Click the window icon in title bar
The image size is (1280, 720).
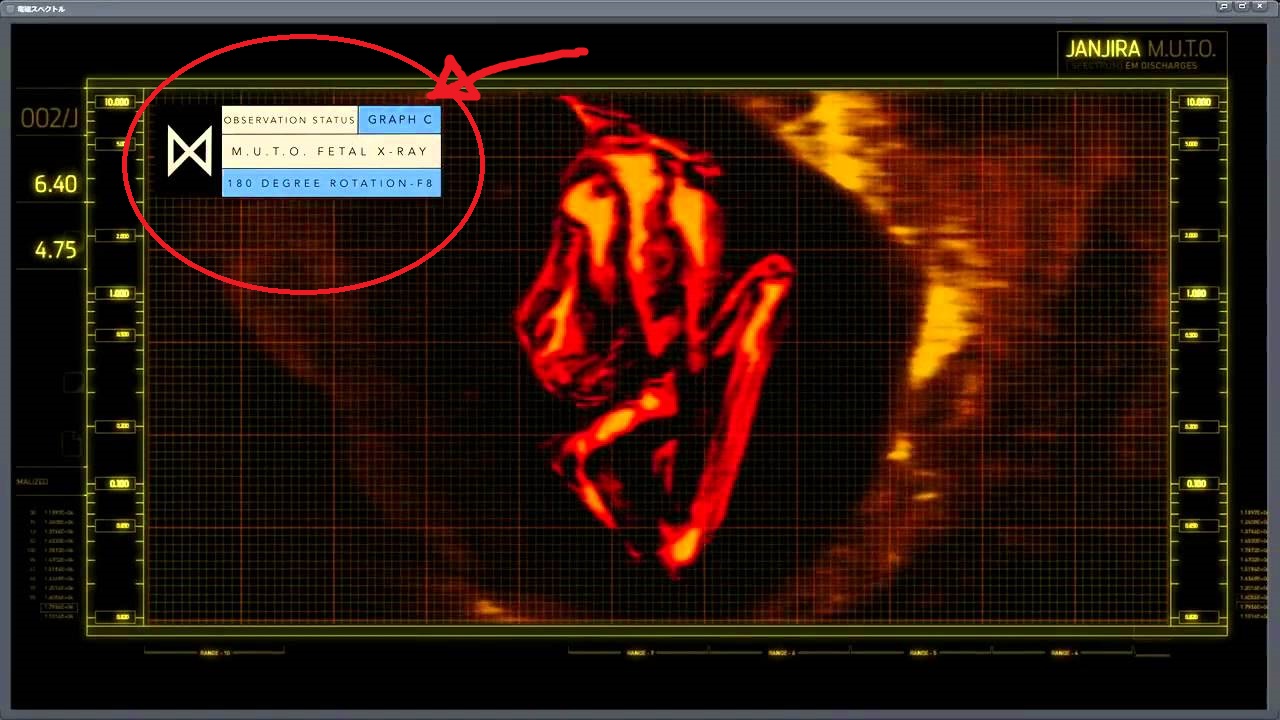coord(9,8)
